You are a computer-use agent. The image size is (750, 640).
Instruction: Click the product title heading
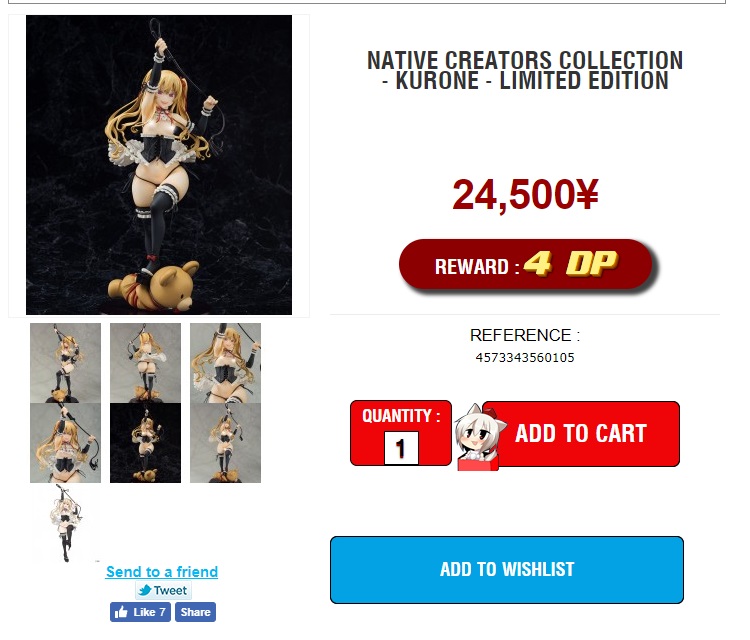525,71
